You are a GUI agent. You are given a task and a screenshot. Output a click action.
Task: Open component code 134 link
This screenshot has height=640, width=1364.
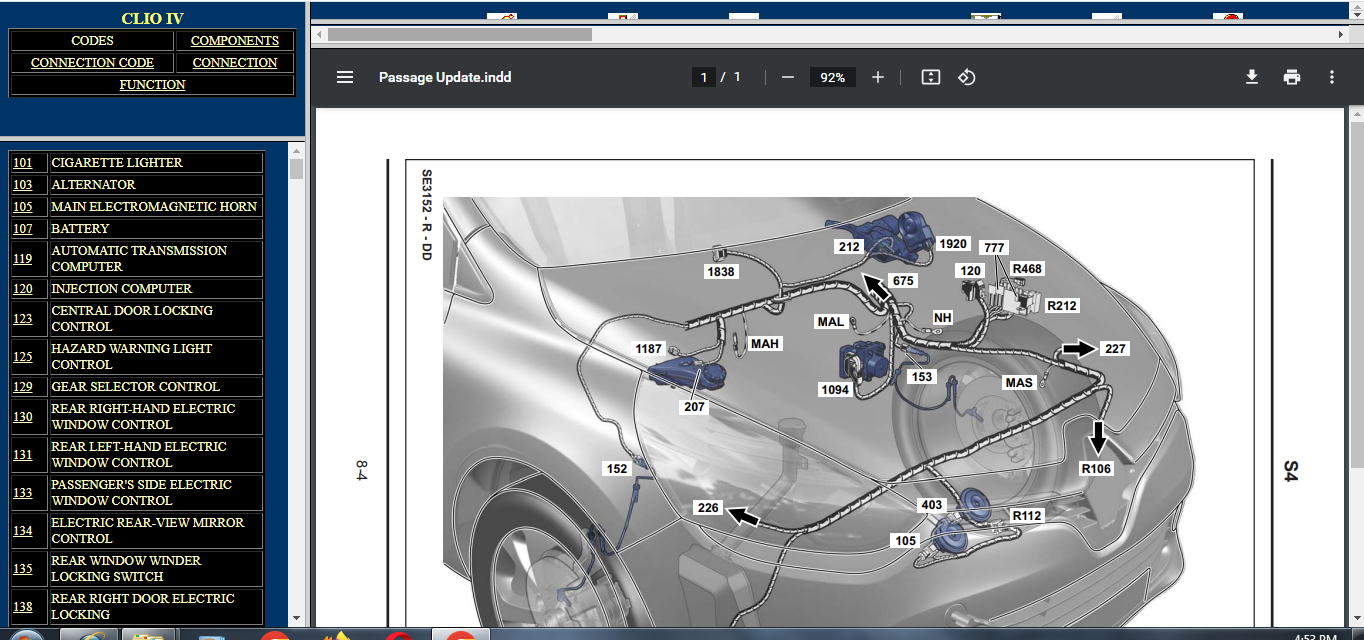click(23, 530)
